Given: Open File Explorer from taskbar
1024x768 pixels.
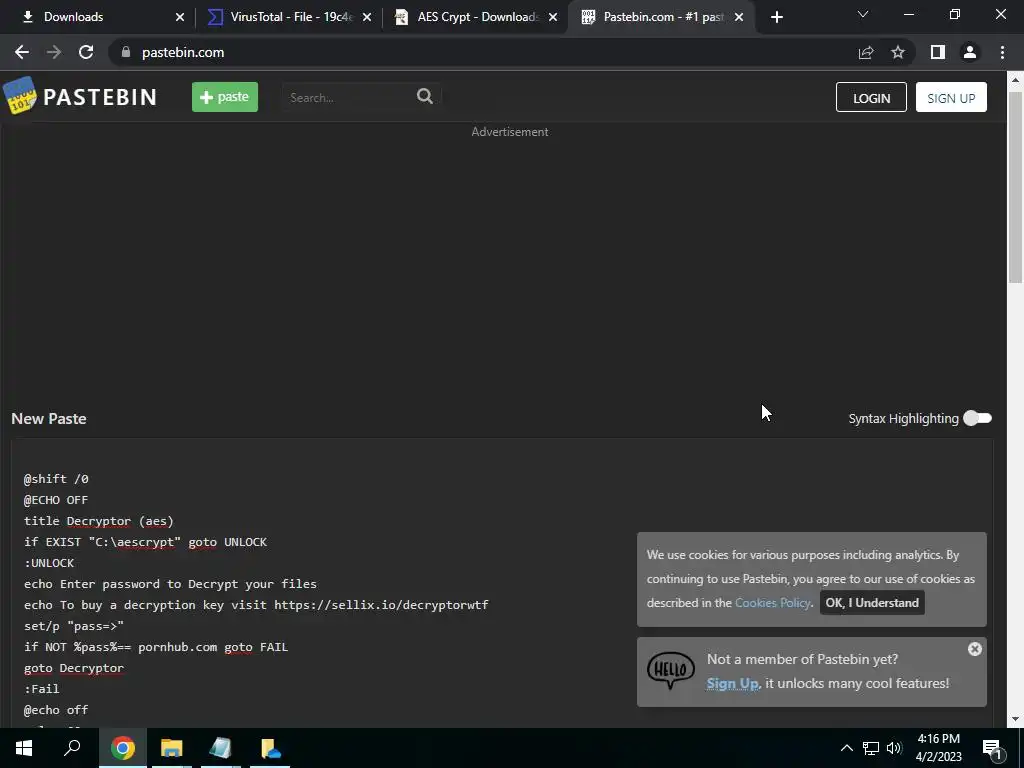Looking at the screenshot, I should [172, 748].
